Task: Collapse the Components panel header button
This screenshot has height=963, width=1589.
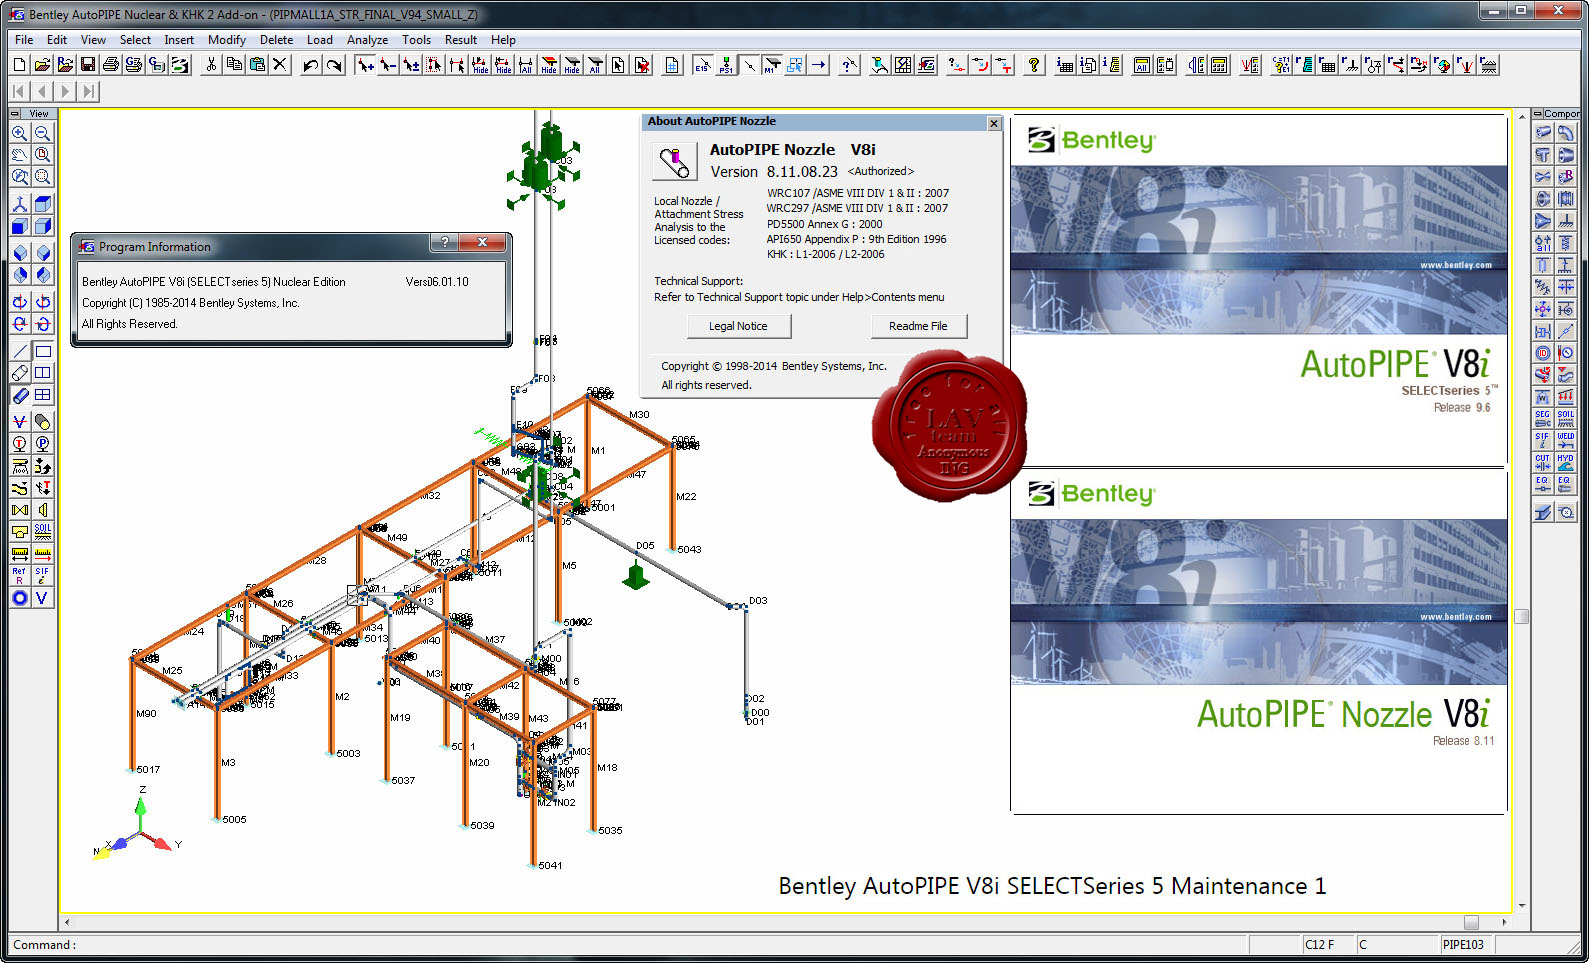Action: pos(1538,113)
